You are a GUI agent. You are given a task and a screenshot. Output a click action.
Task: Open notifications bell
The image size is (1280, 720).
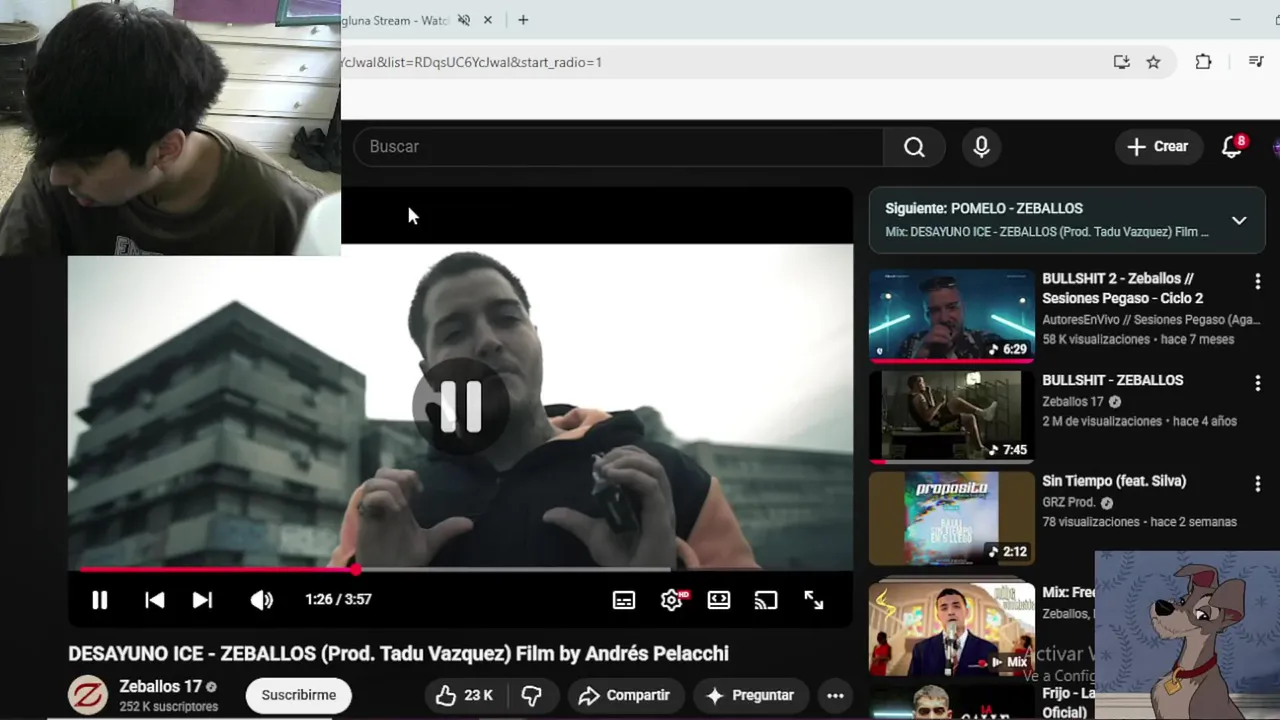(x=1232, y=147)
